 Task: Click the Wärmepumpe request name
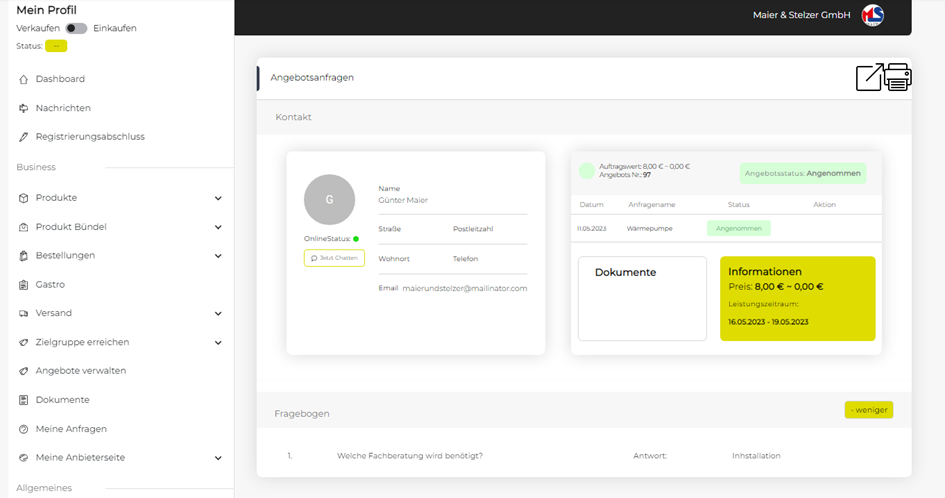[x=650, y=229]
